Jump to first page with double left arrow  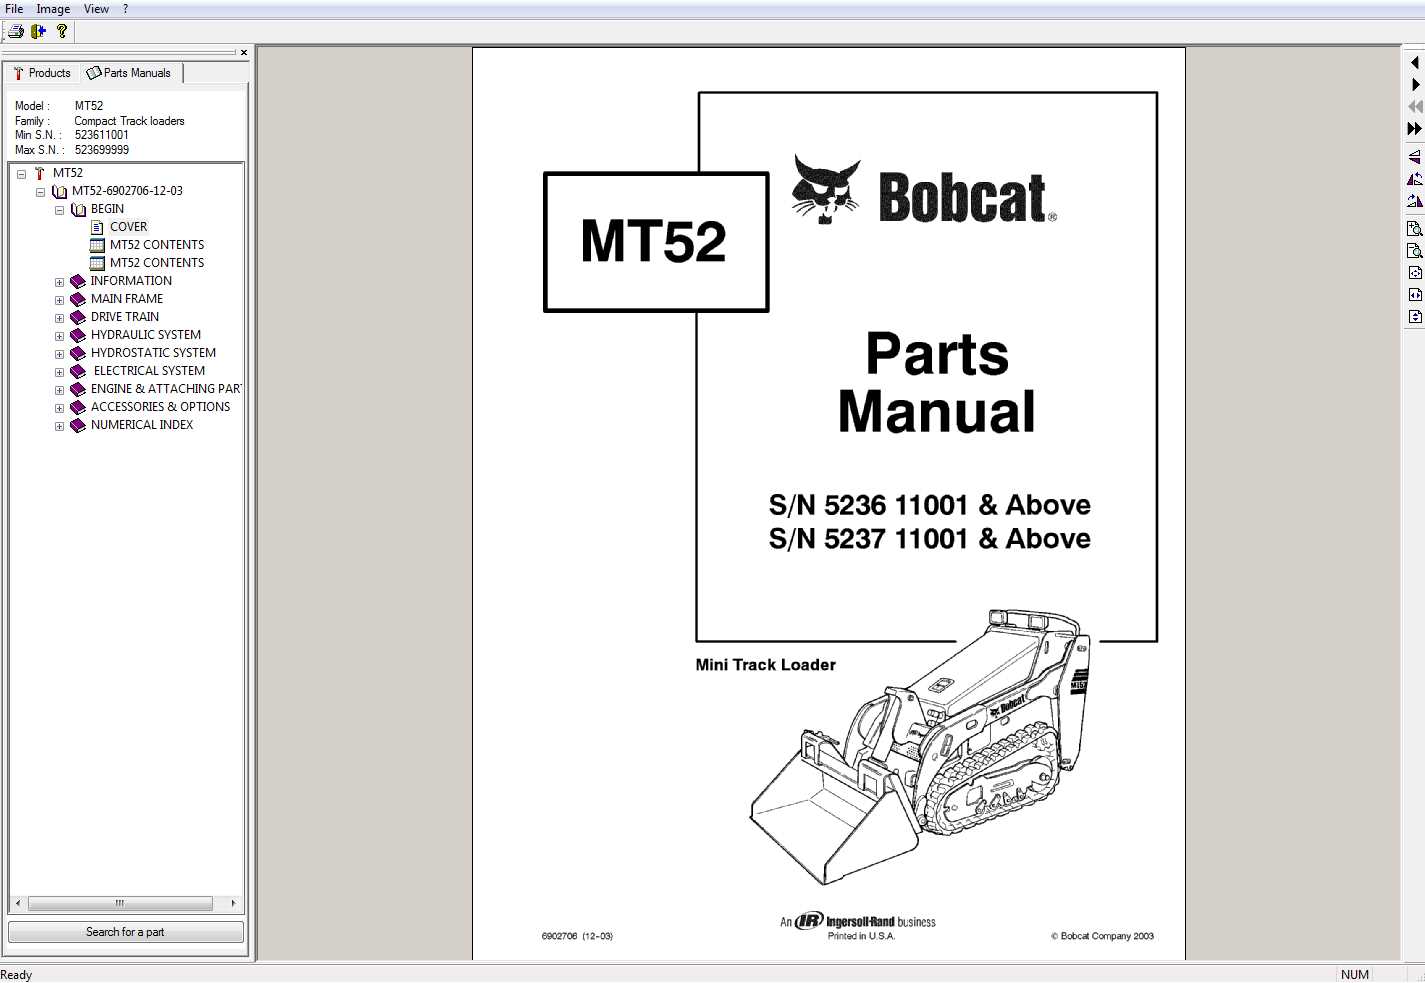point(1414,106)
